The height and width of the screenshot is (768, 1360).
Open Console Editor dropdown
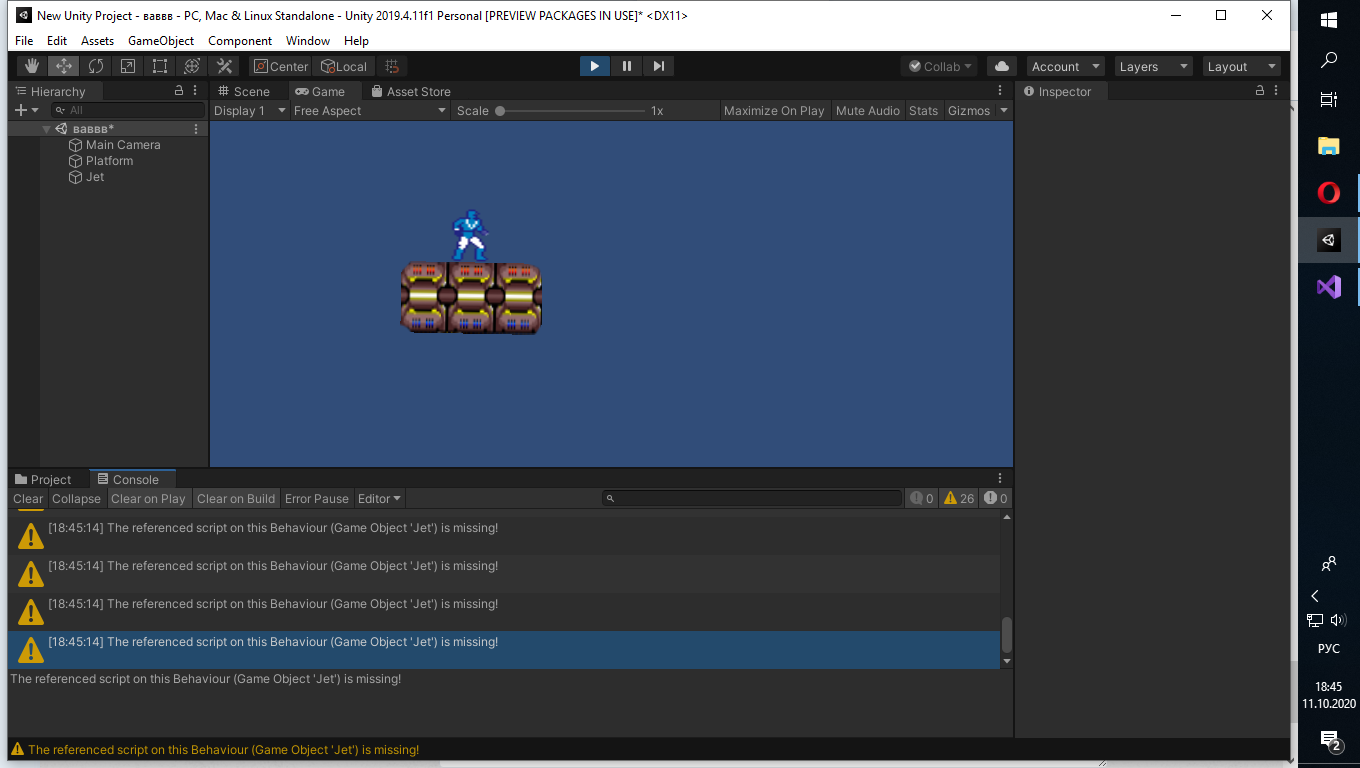click(x=379, y=498)
